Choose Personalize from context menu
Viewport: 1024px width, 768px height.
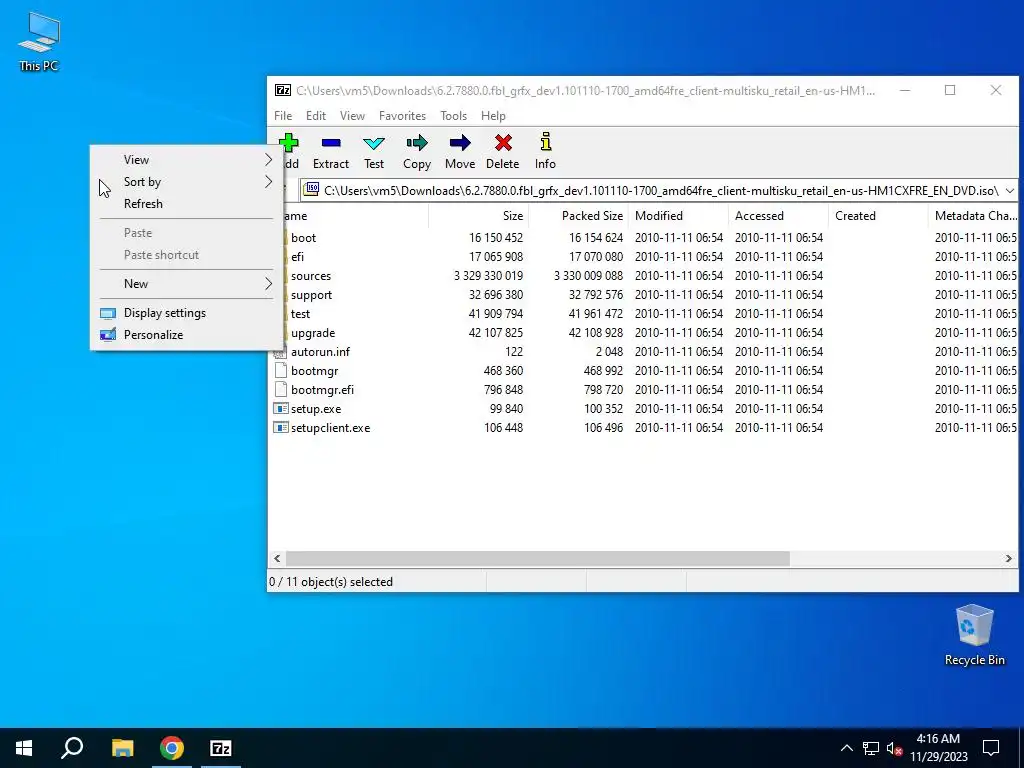[186, 335]
